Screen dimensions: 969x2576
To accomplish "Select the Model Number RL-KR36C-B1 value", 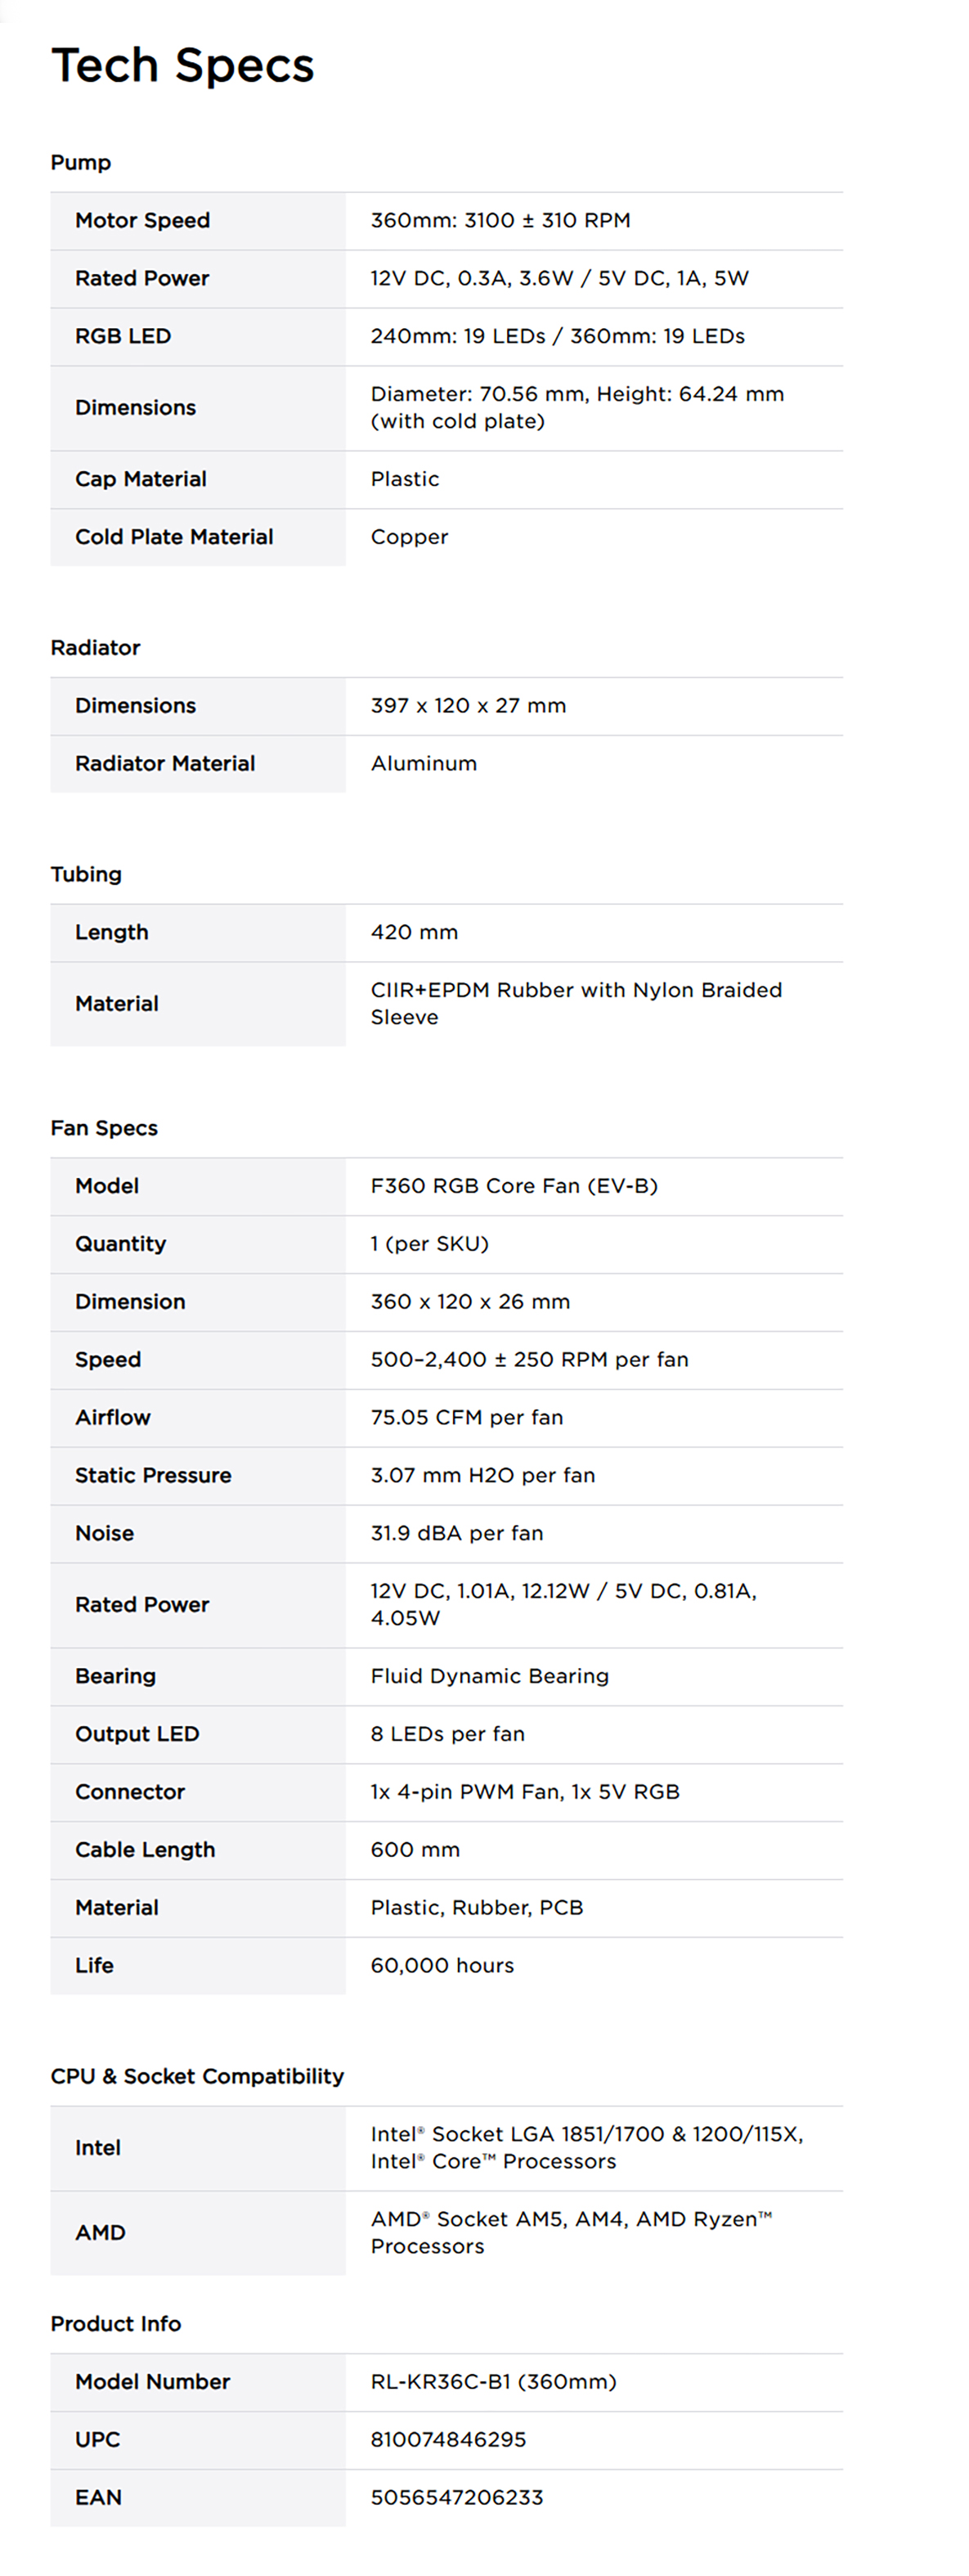I will coord(493,2383).
